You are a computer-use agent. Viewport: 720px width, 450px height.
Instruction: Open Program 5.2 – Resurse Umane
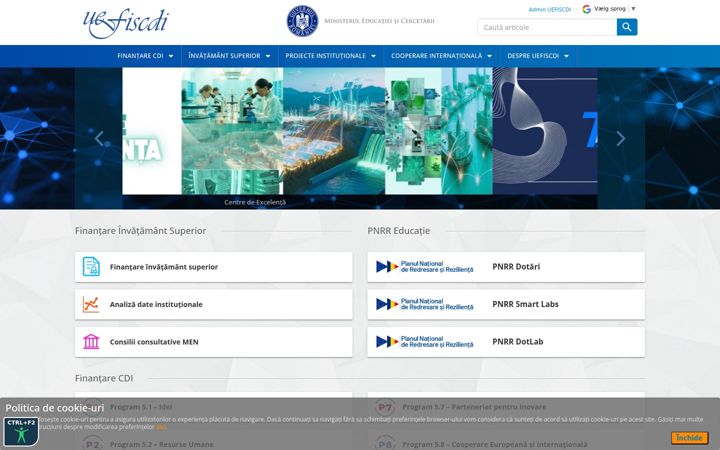coord(162,444)
